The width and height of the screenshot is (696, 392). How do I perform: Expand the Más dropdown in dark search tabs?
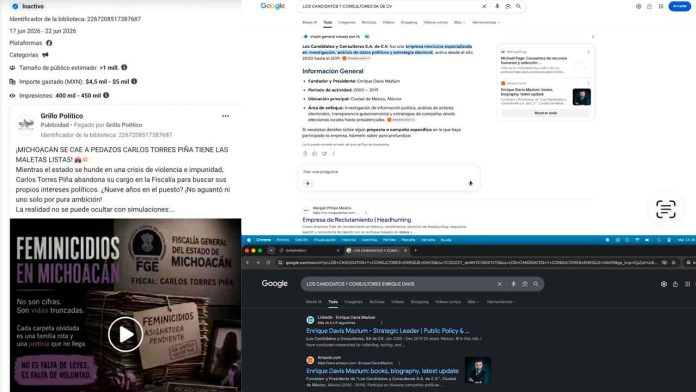(x=472, y=302)
